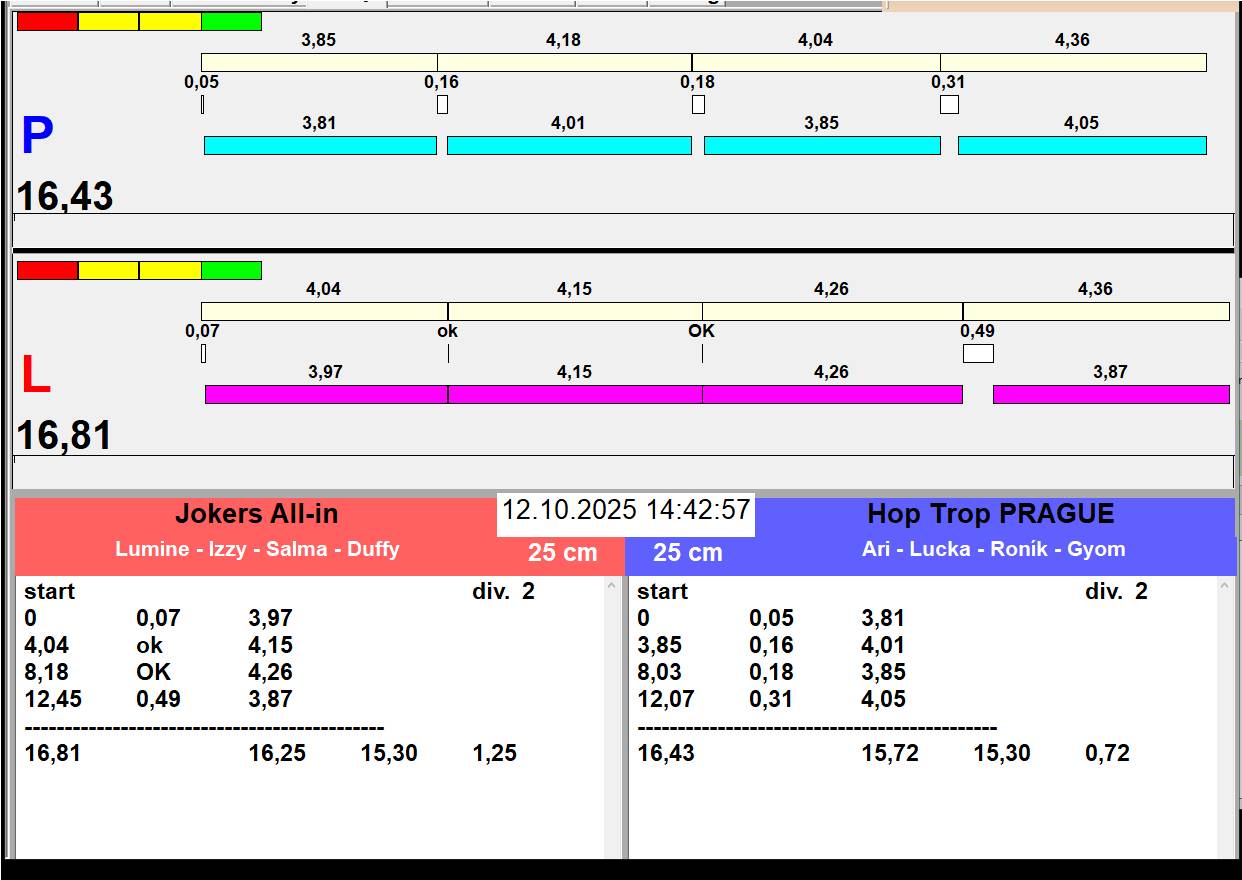The image size is (1242, 880).
Task: Select the cream bar segment under 4,04 in lane L
Action: pyautogui.click(x=324, y=311)
